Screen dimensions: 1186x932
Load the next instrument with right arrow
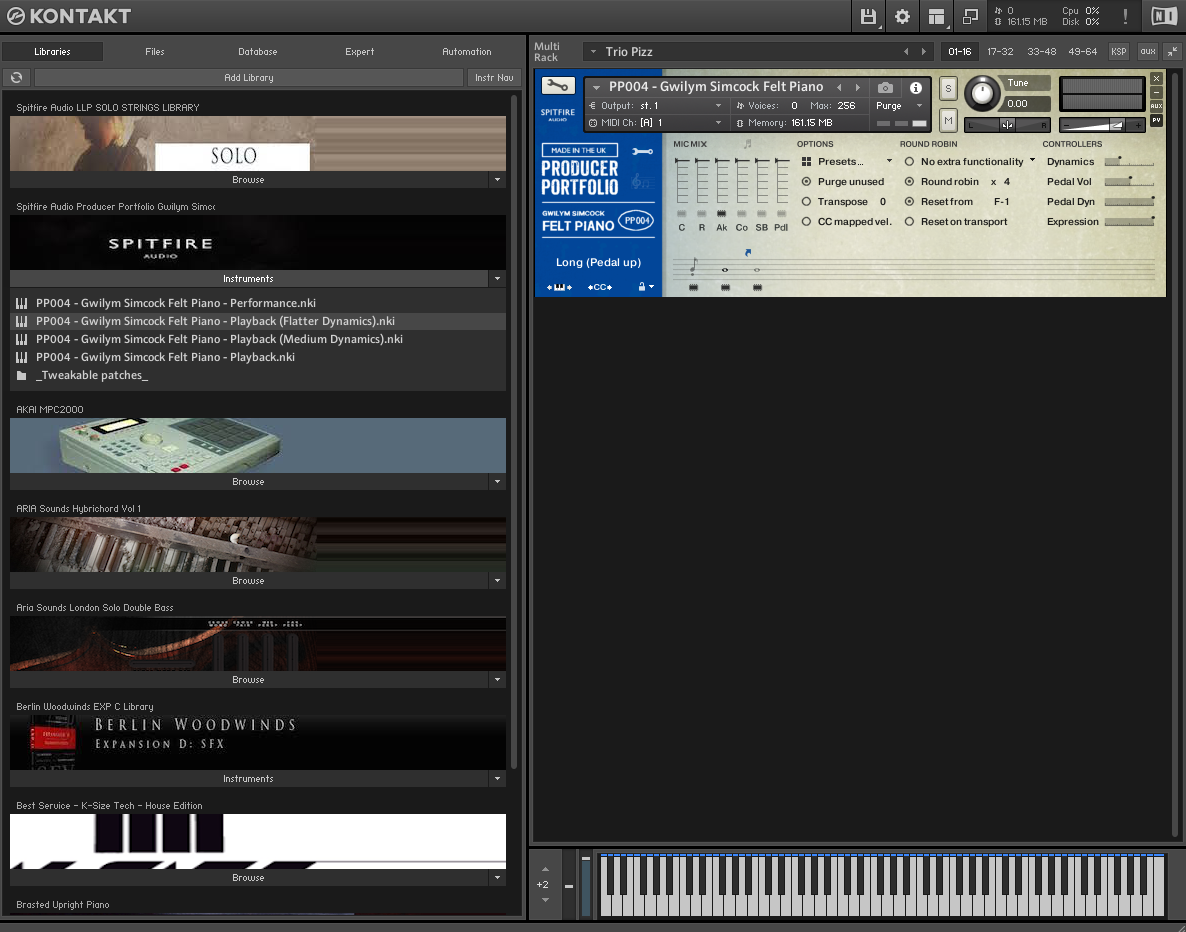(x=858, y=88)
